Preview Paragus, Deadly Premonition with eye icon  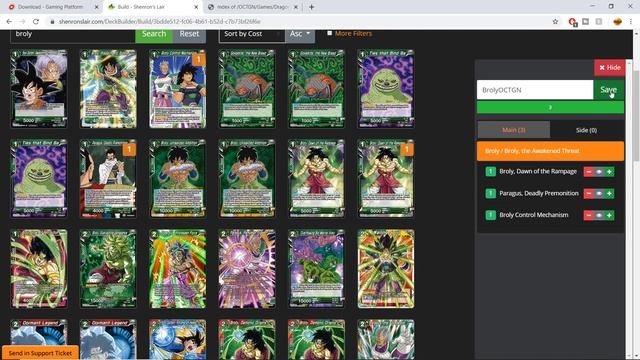point(599,193)
